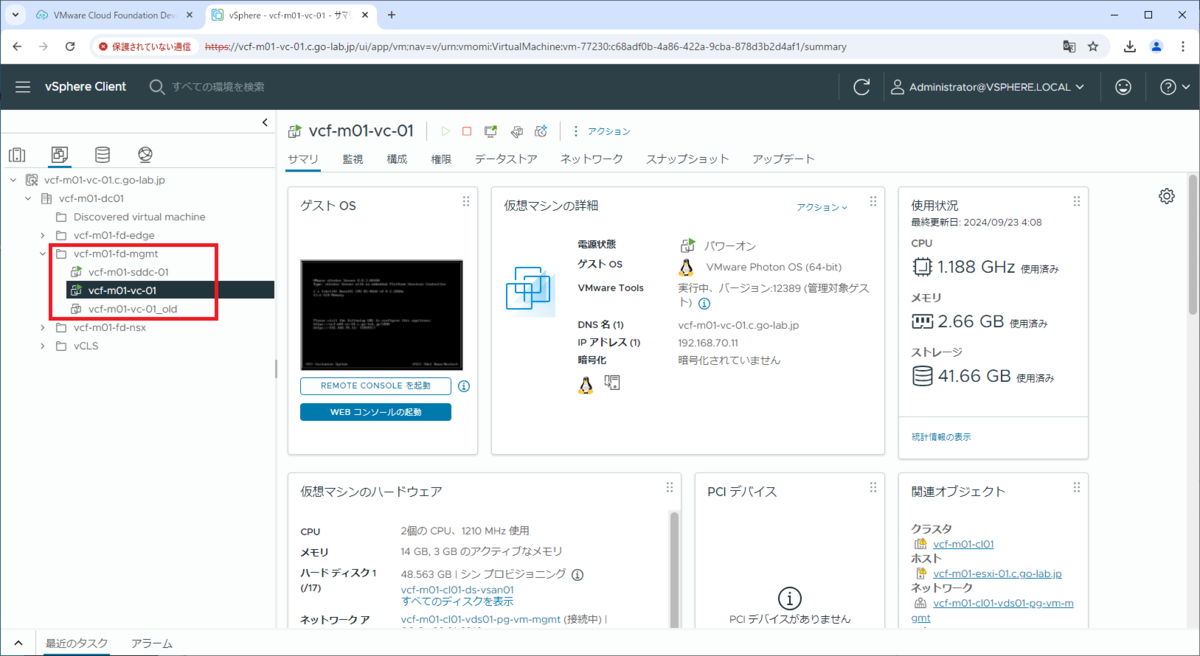Image resolution: width=1200 pixels, height=656 pixels.
Task: Collapse the vcf-m01-fd-mgmt folder
Action: coord(43,253)
